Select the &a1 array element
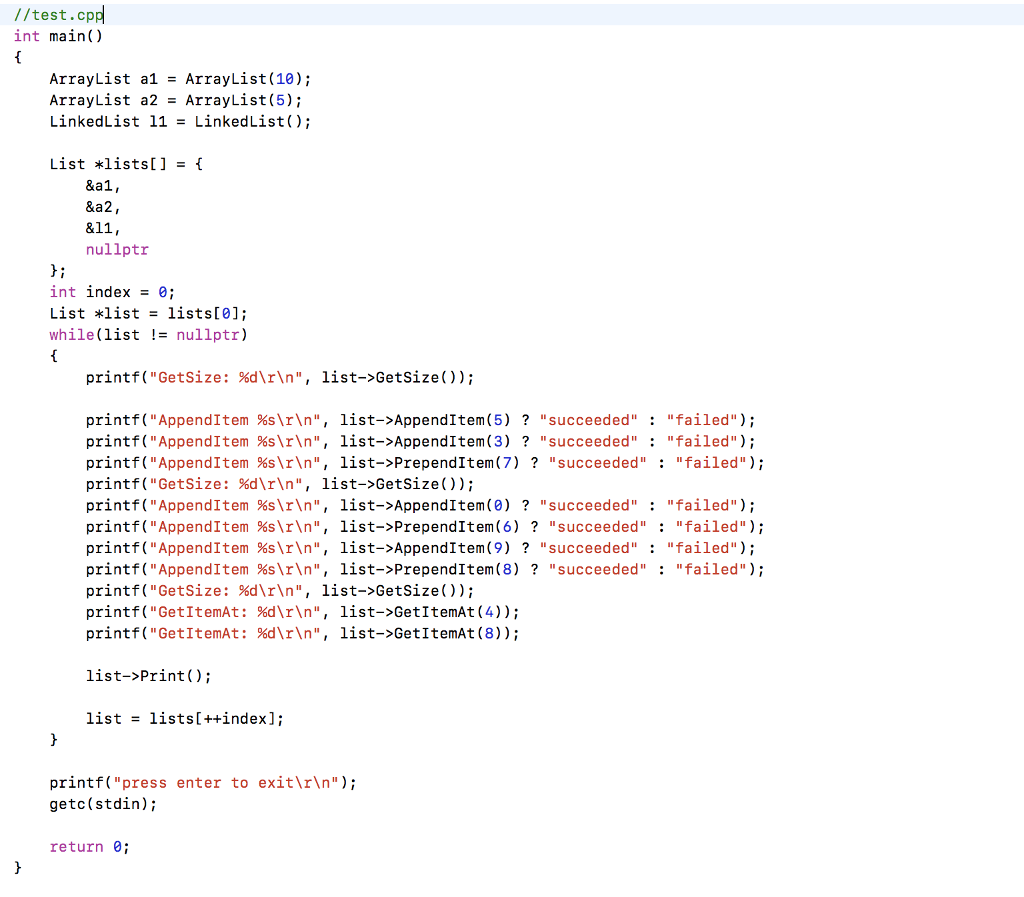Image resolution: width=1024 pixels, height=897 pixels. [x=100, y=185]
